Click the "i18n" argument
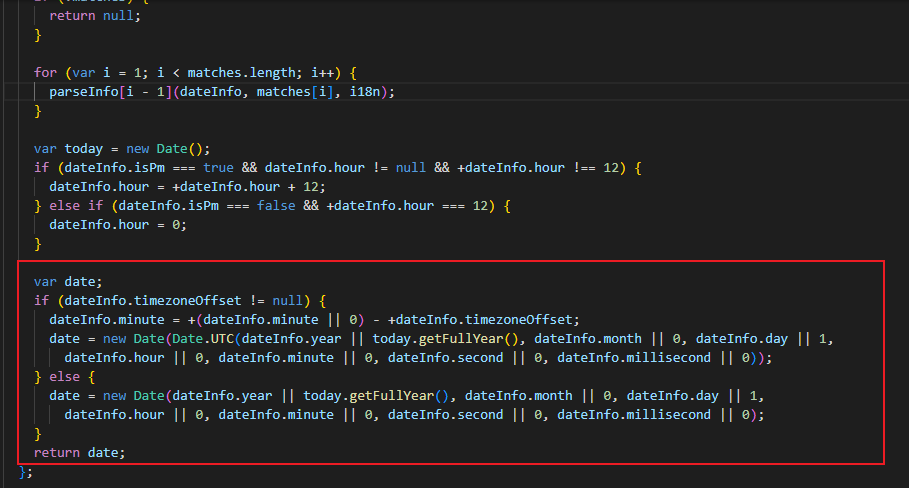 click(365, 92)
